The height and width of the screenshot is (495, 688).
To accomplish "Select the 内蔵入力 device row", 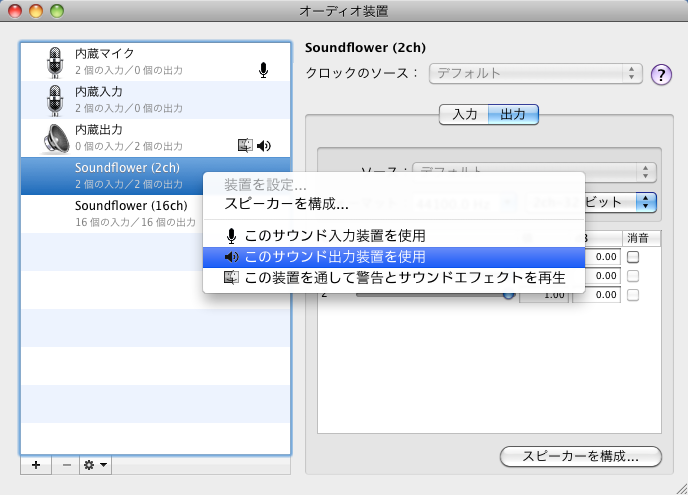I will [x=156, y=100].
